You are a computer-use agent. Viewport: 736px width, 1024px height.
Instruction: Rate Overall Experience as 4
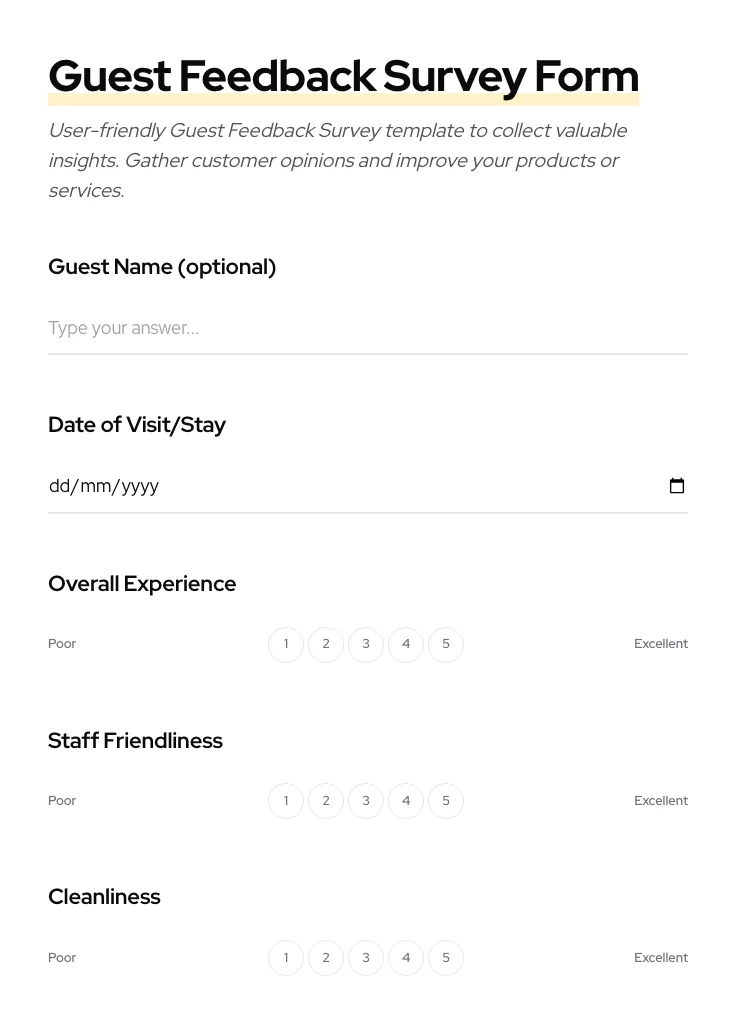pos(406,644)
